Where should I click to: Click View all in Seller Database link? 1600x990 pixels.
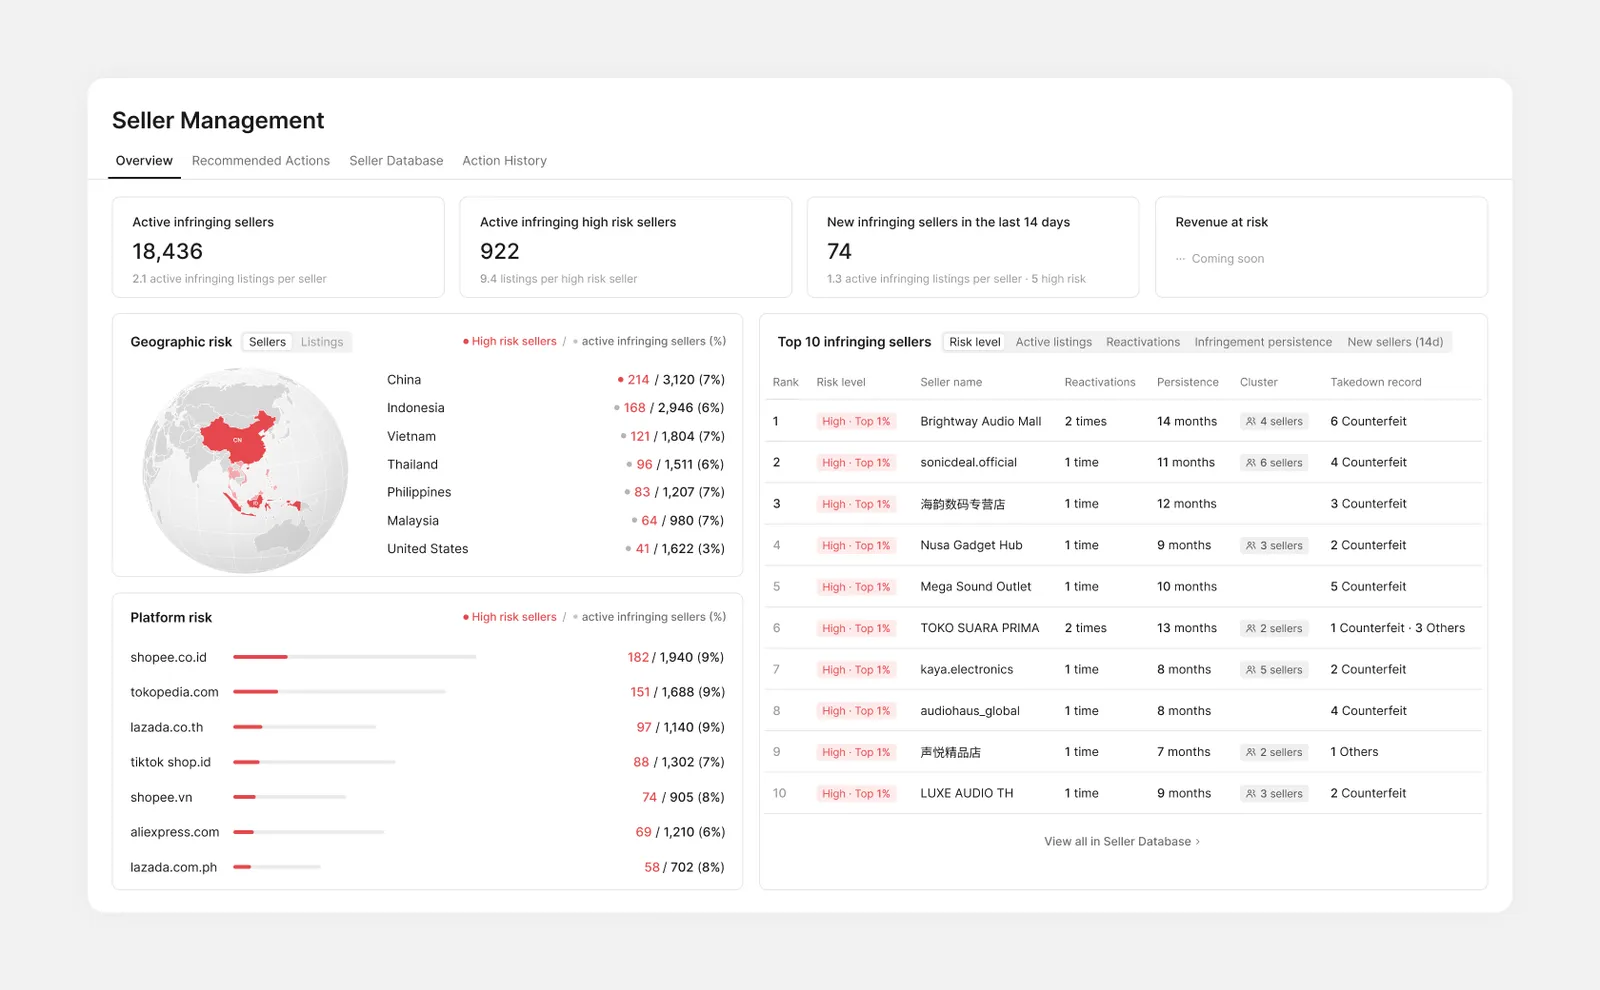click(x=1122, y=842)
